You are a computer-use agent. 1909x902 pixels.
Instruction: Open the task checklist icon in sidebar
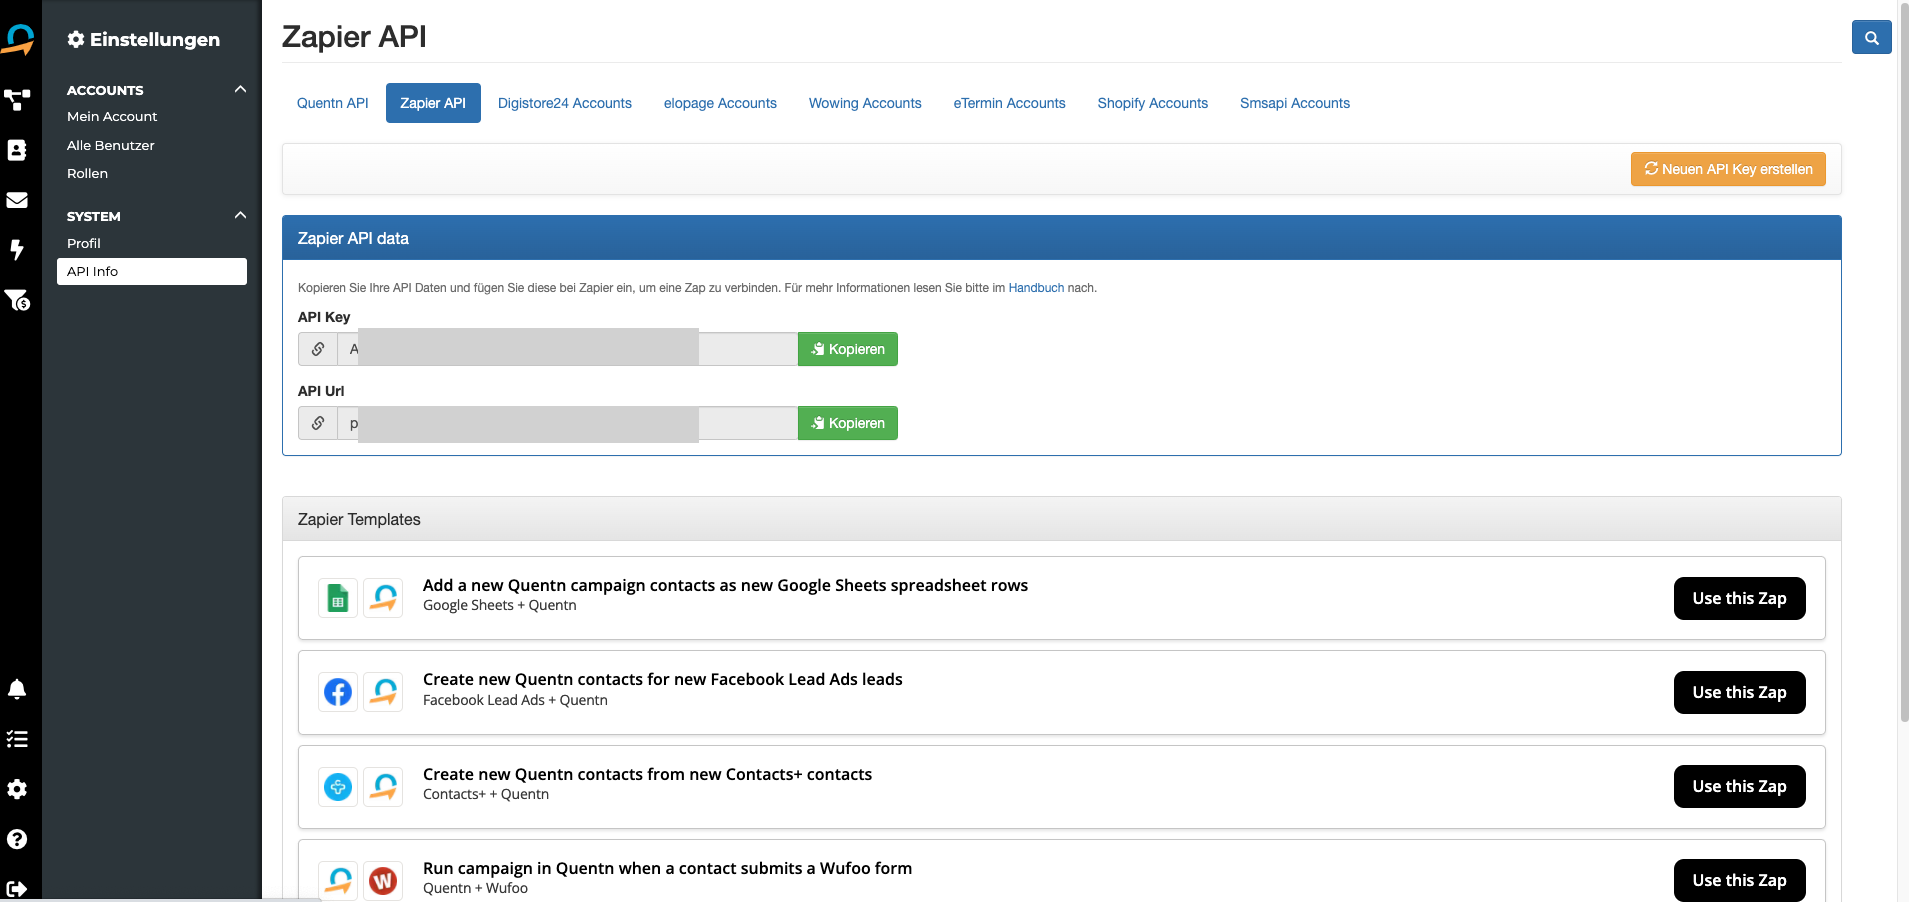click(x=17, y=739)
